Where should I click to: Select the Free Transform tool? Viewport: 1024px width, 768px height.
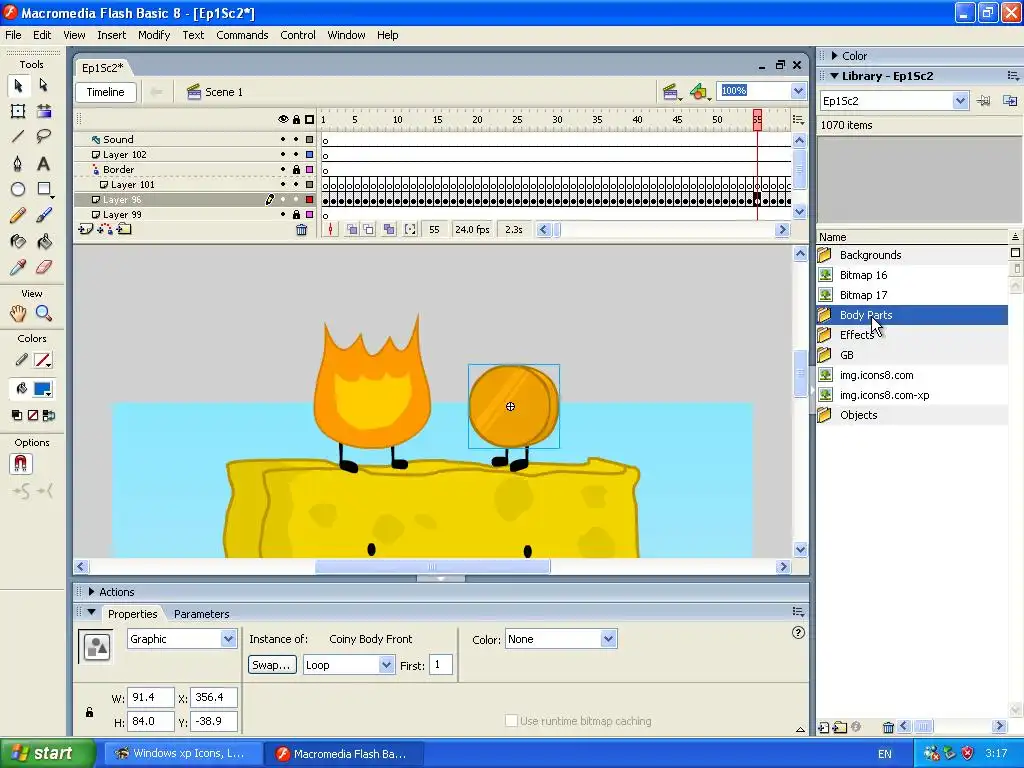18,111
